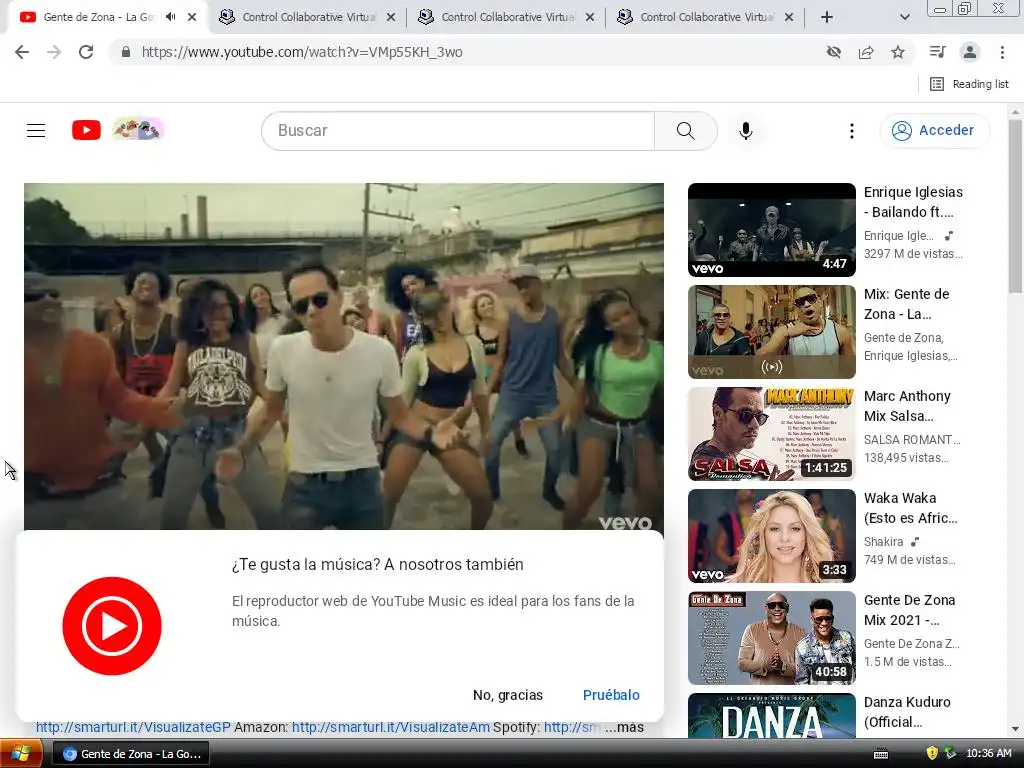Go back with the browser back arrow

[22, 52]
